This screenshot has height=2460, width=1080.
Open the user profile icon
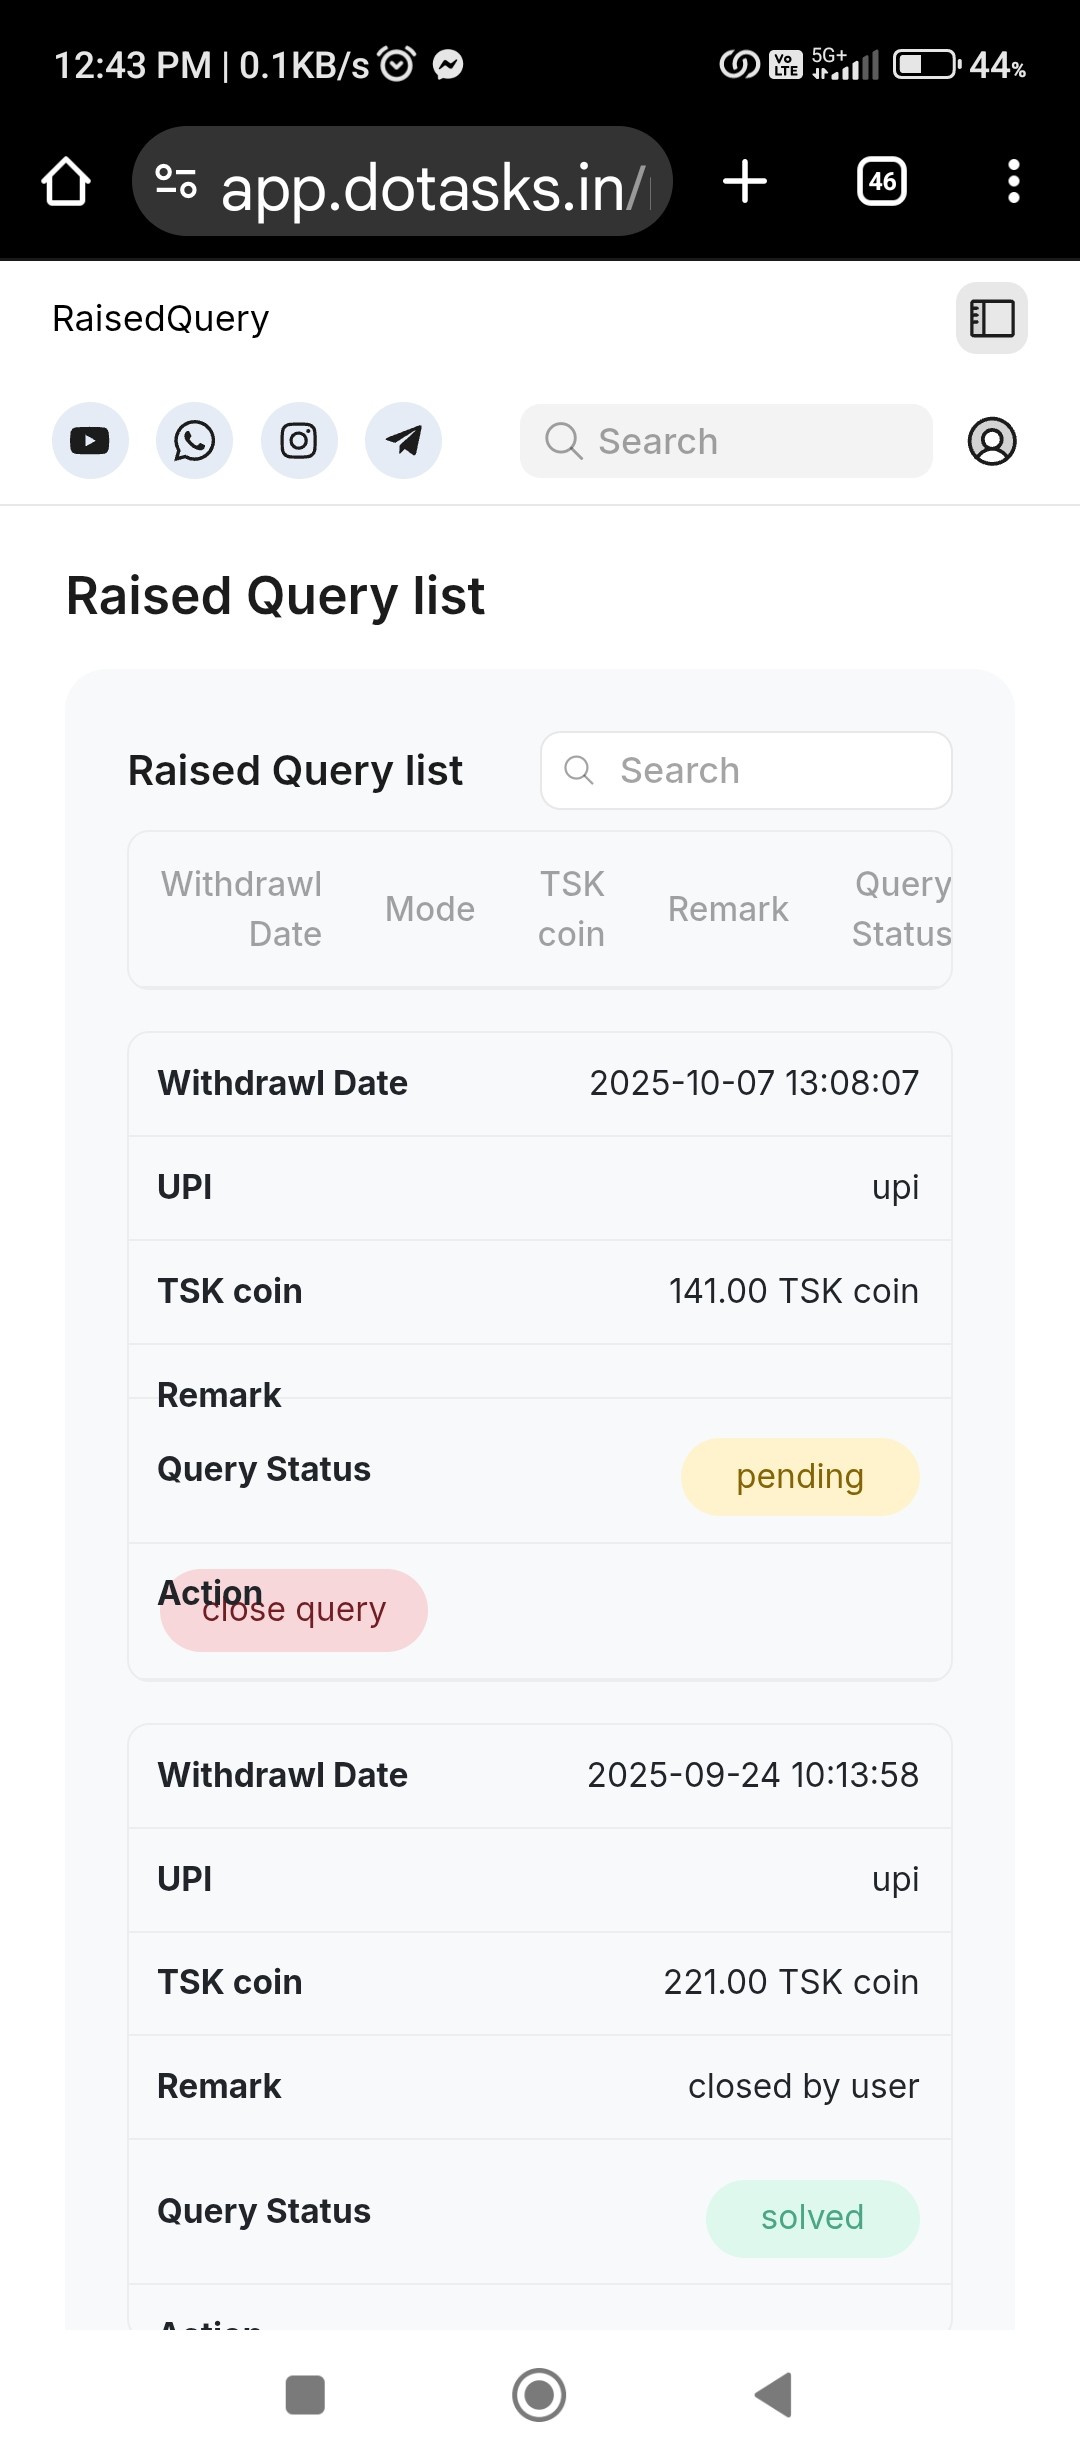click(x=992, y=441)
